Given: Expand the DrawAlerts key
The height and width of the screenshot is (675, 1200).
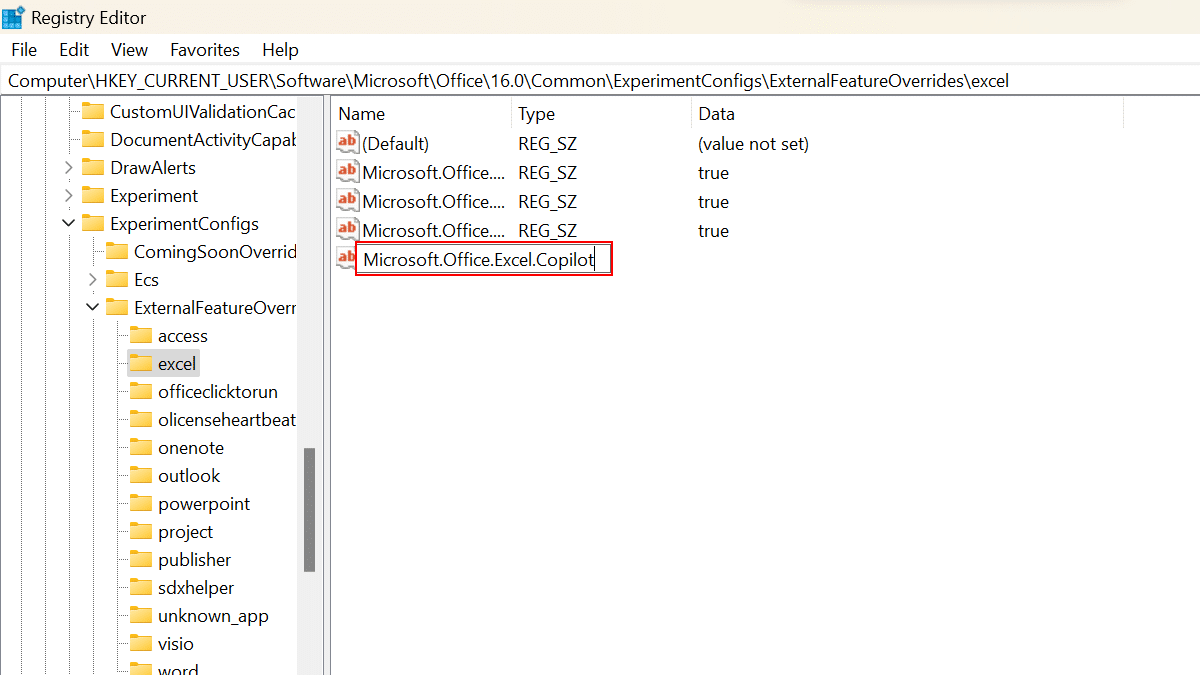Looking at the screenshot, I should [x=66, y=167].
